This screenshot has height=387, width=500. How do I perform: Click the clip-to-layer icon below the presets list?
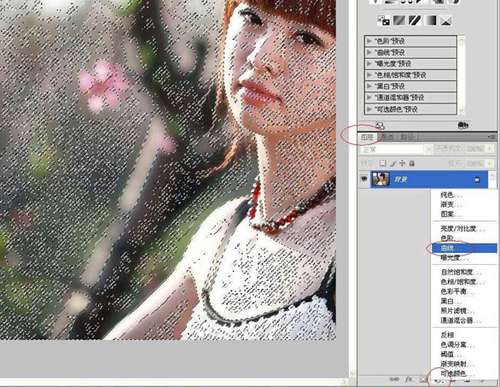tap(380, 125)
